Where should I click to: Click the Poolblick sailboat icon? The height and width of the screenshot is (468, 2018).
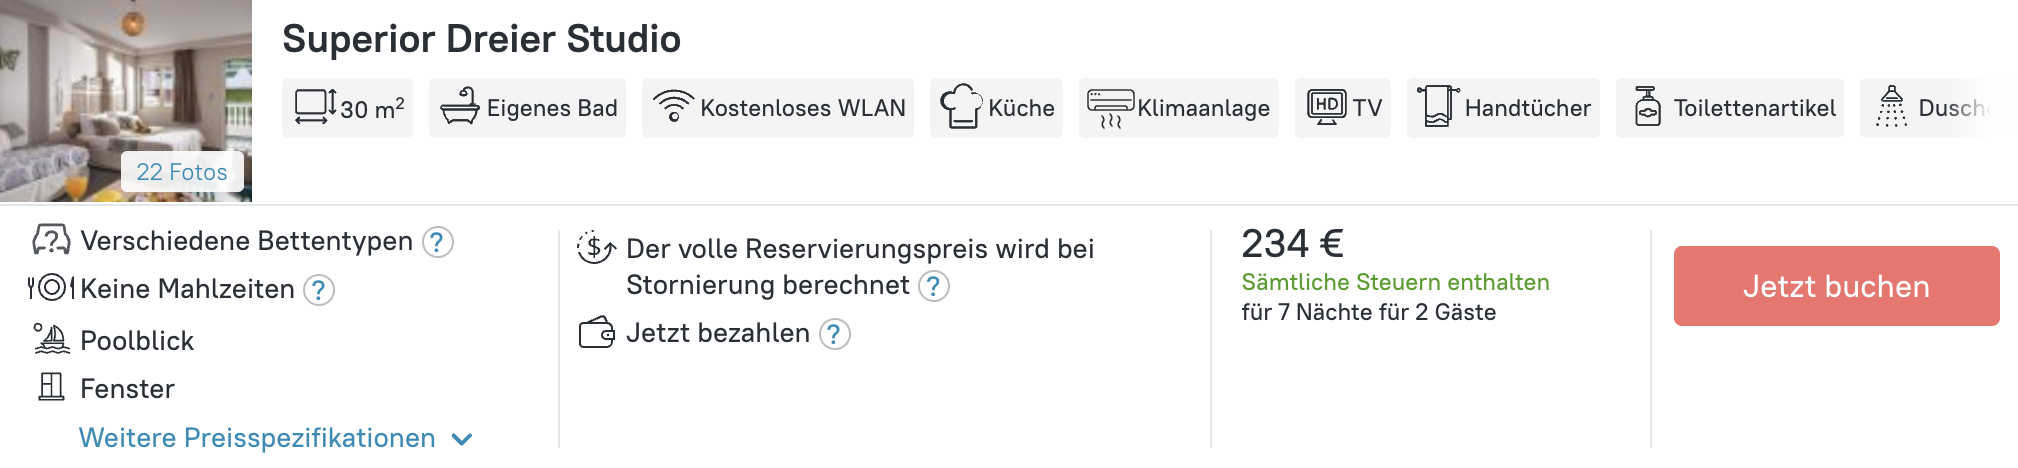(51, 339)
